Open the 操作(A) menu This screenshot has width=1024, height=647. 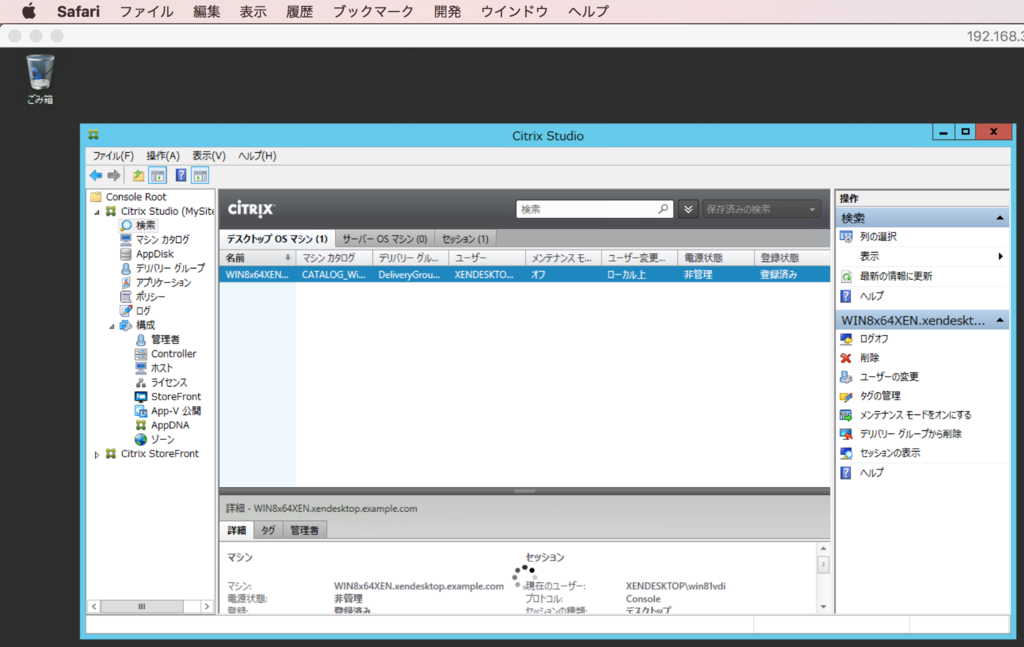tap(163, 155)
